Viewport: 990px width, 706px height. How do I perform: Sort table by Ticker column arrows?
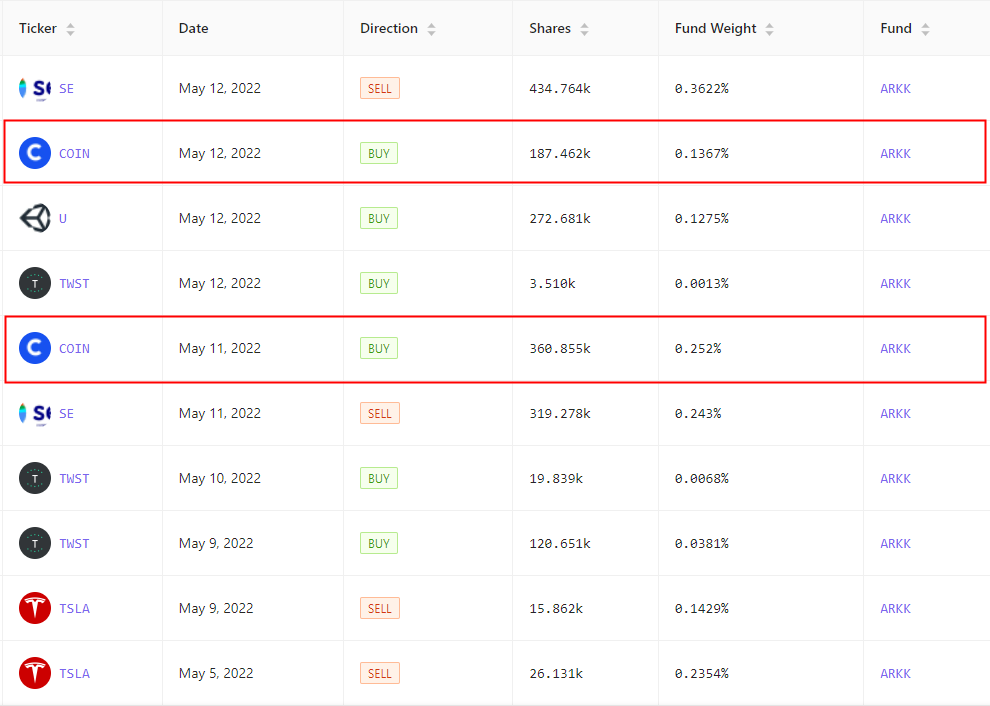click(x=71, y=29)
